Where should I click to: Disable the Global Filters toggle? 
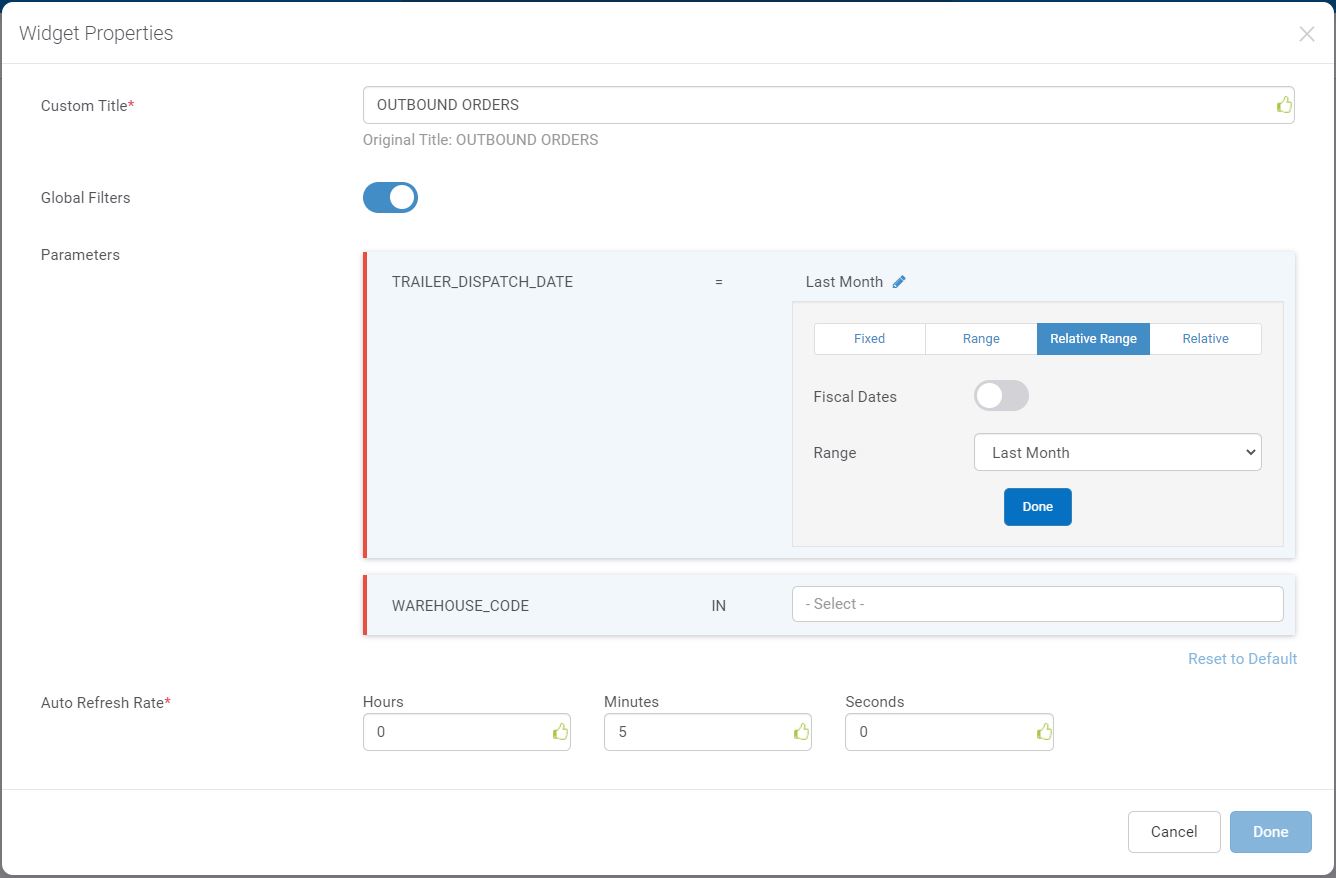click(x=390, y=198)
